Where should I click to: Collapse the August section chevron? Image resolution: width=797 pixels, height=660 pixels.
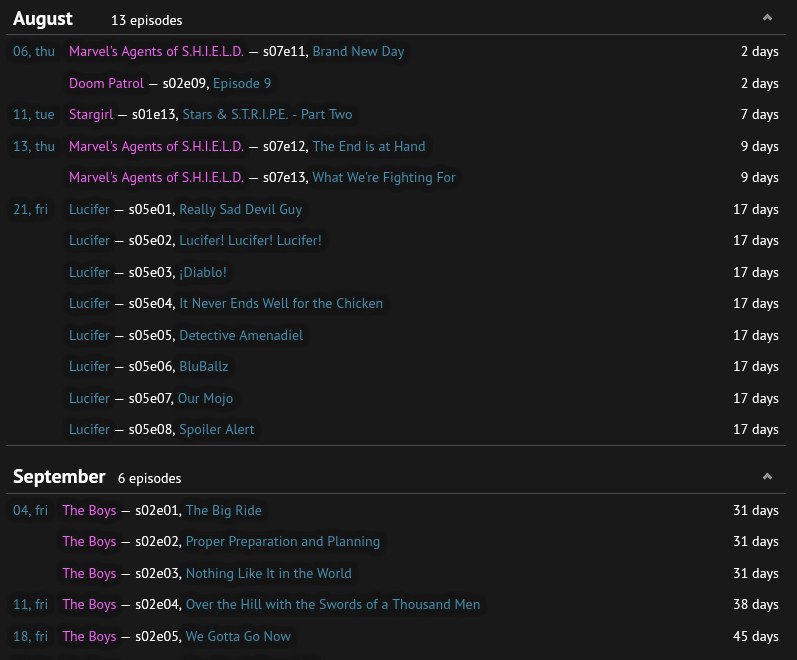click(767, 18)
